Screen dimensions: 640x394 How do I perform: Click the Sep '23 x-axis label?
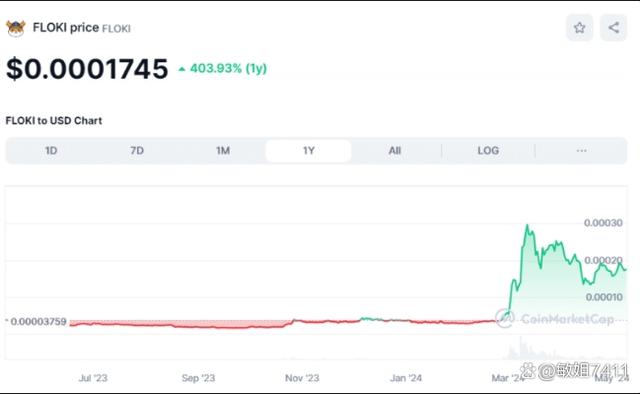pos(198,378)
